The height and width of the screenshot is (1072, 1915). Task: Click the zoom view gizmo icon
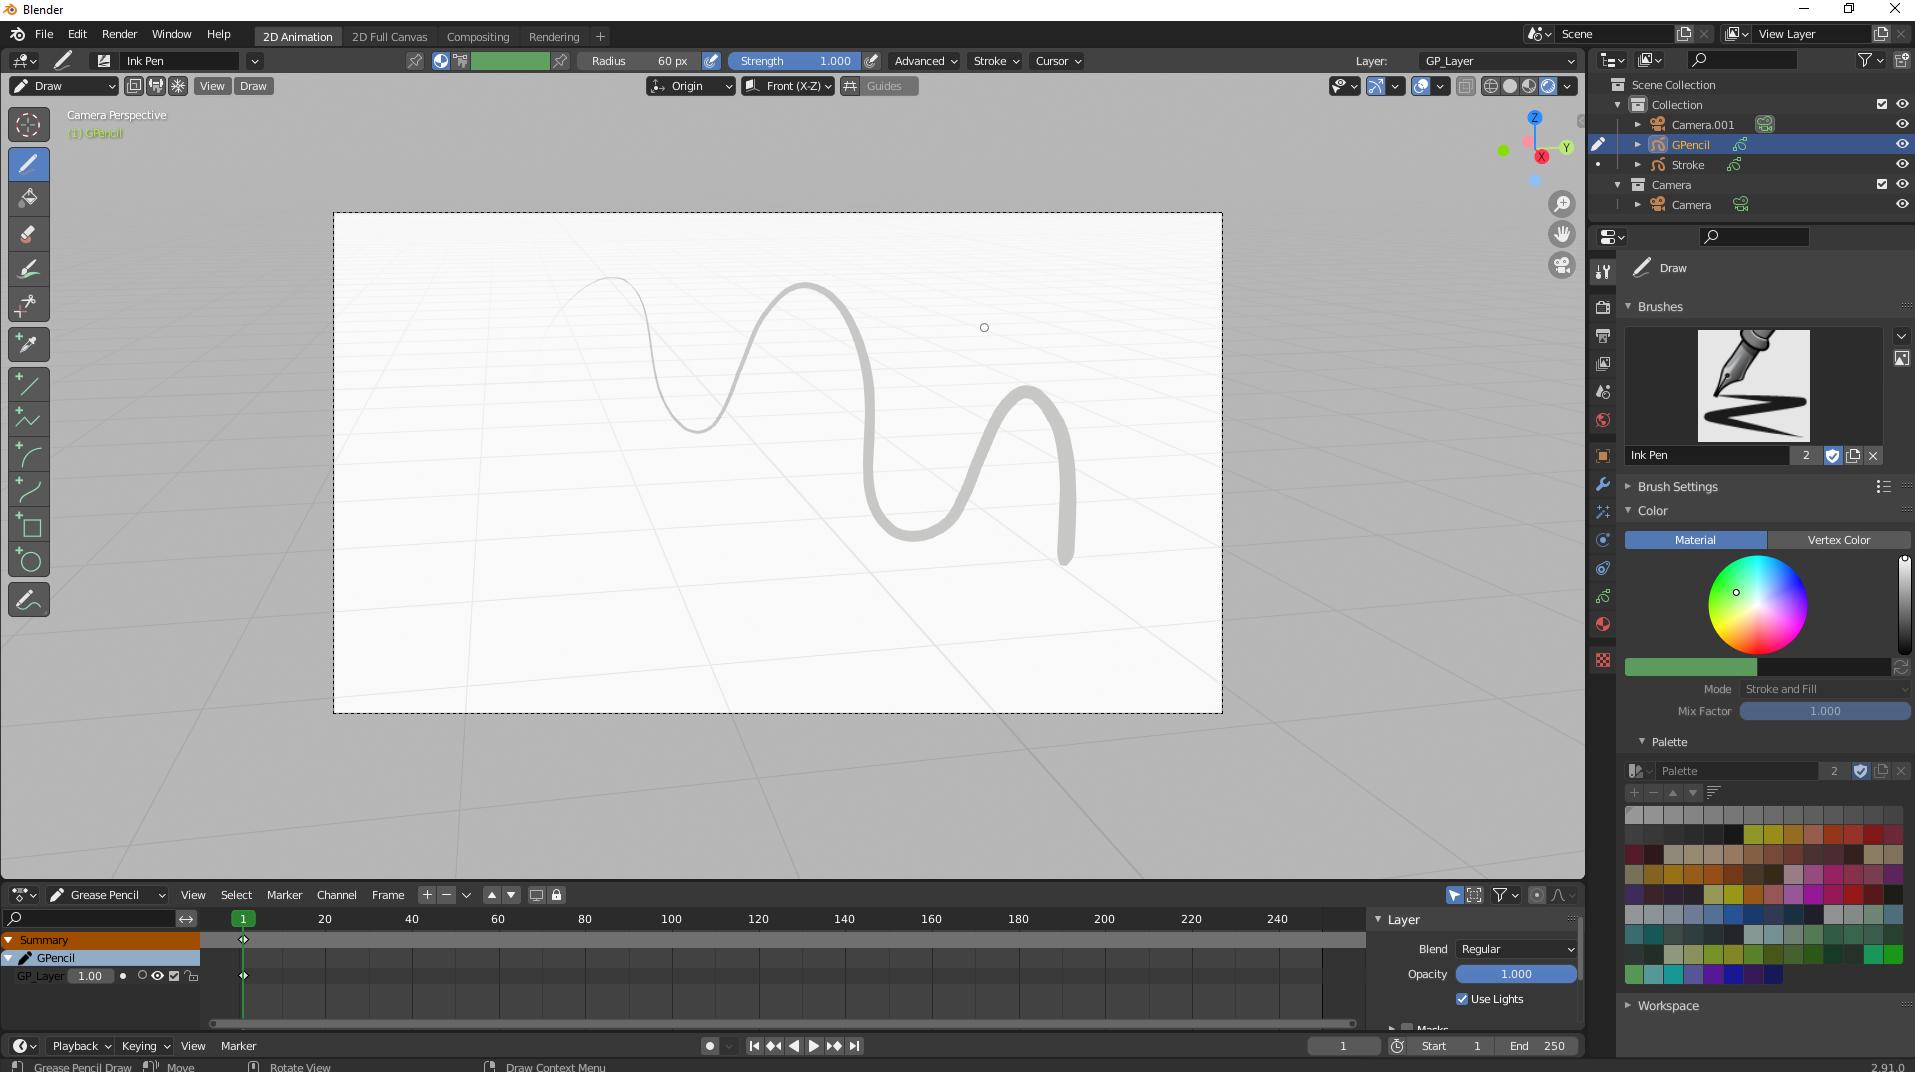1562,204
